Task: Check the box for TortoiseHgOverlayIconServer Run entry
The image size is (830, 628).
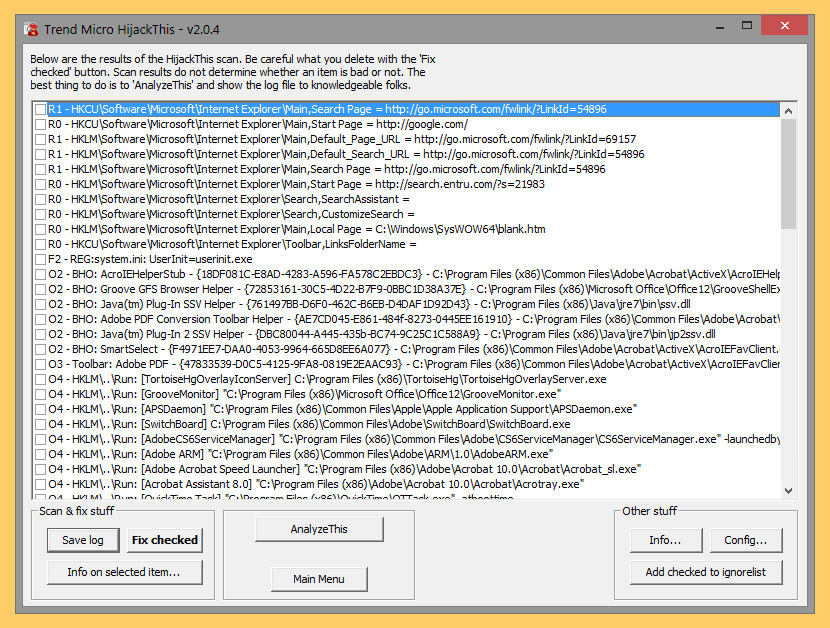Action: point(40,379)
